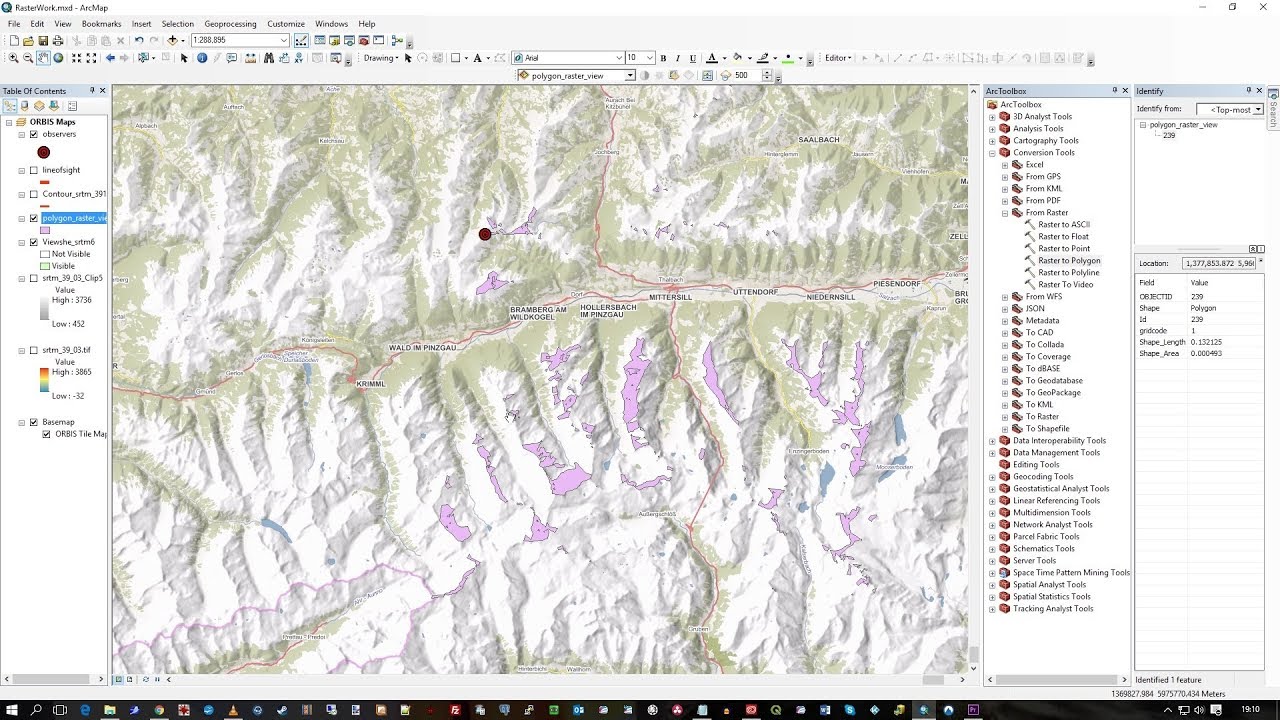Open the map scale dropdown 1:288.895

284,40
